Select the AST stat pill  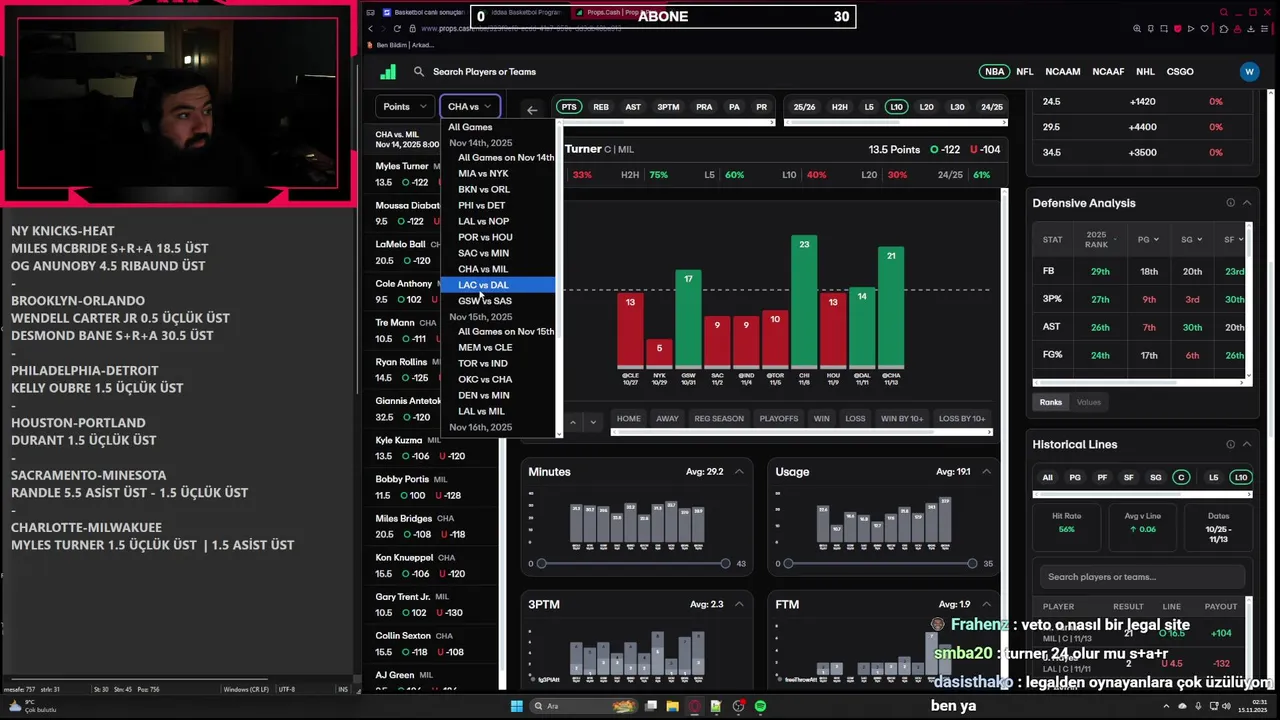click(x=633, y=107)
